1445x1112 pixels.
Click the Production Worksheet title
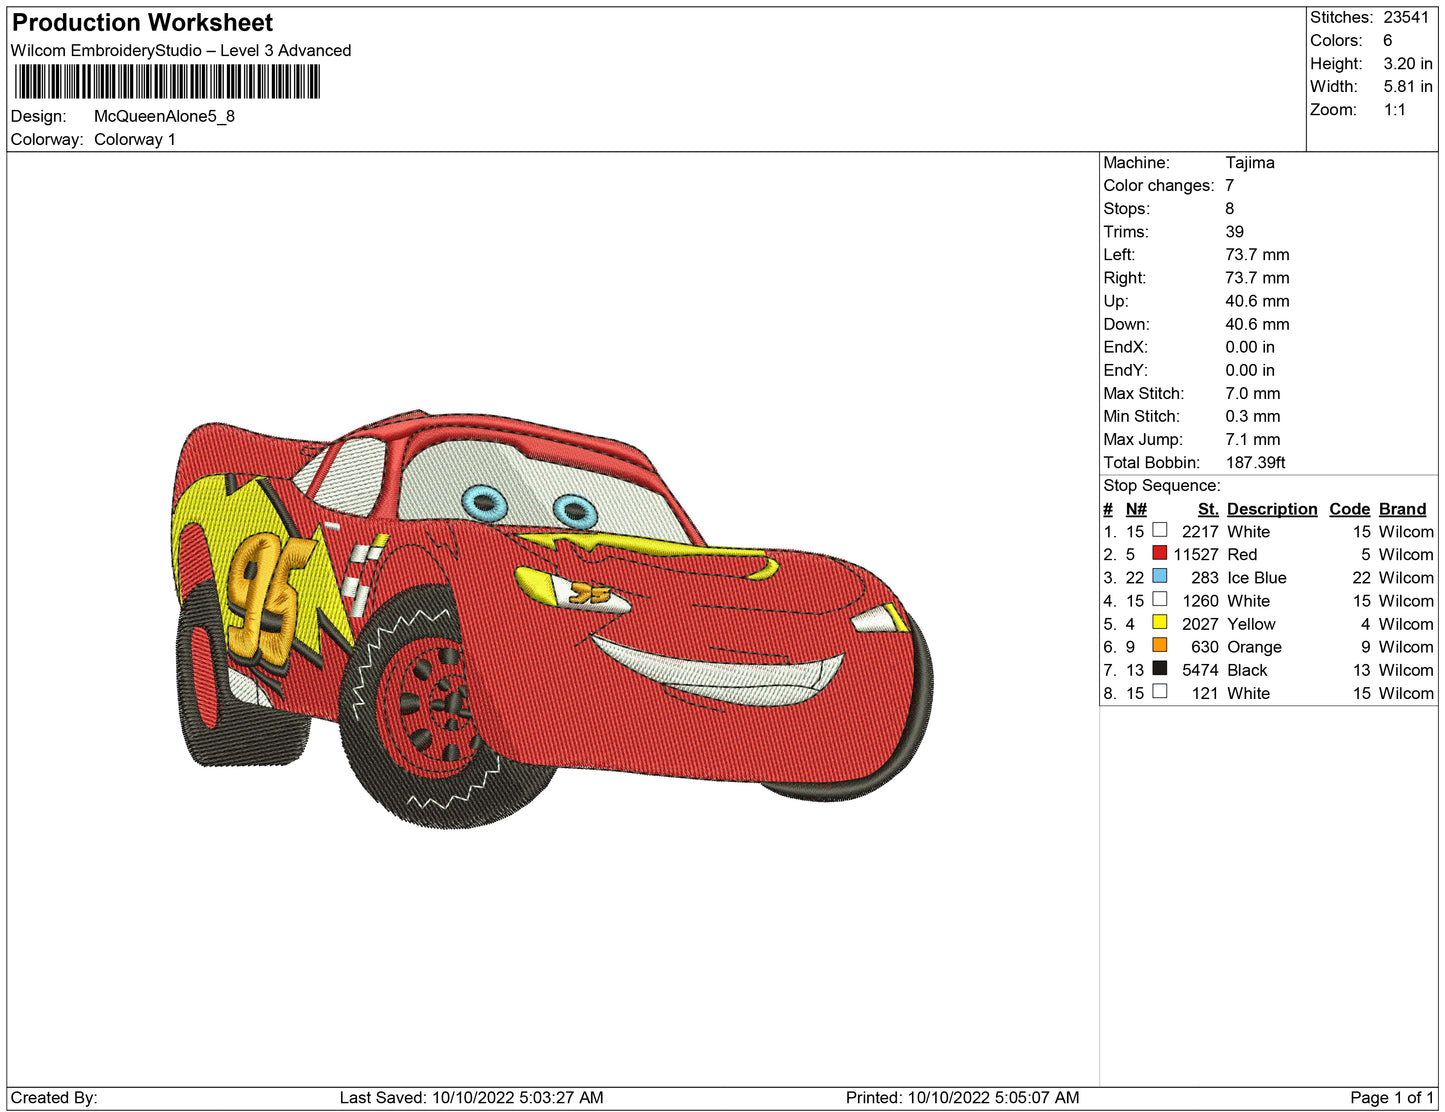click(142, 23)
